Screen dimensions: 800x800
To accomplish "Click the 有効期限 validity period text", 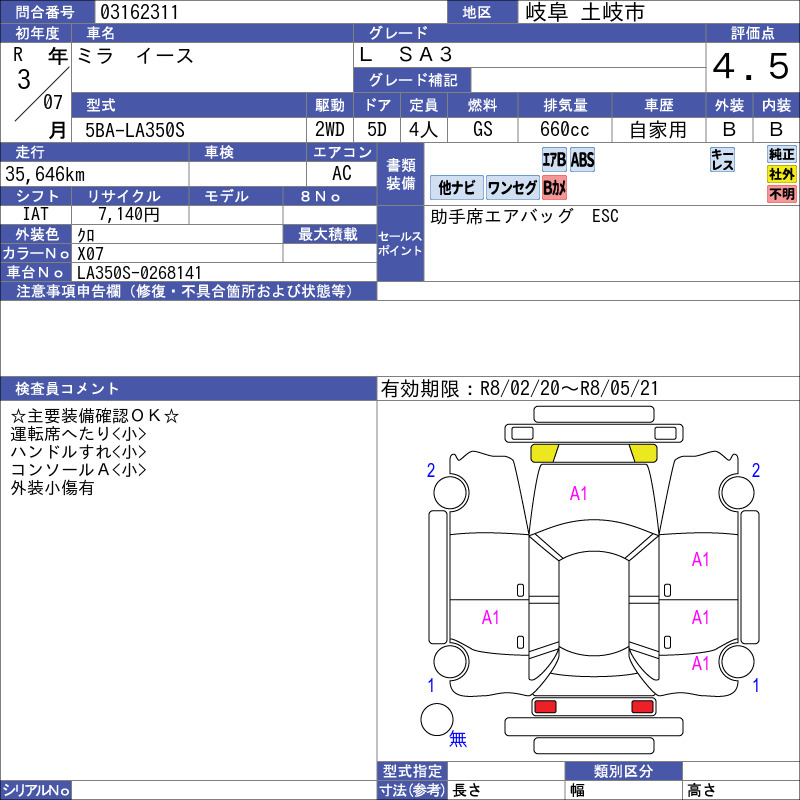I will (x=520, y=385).
